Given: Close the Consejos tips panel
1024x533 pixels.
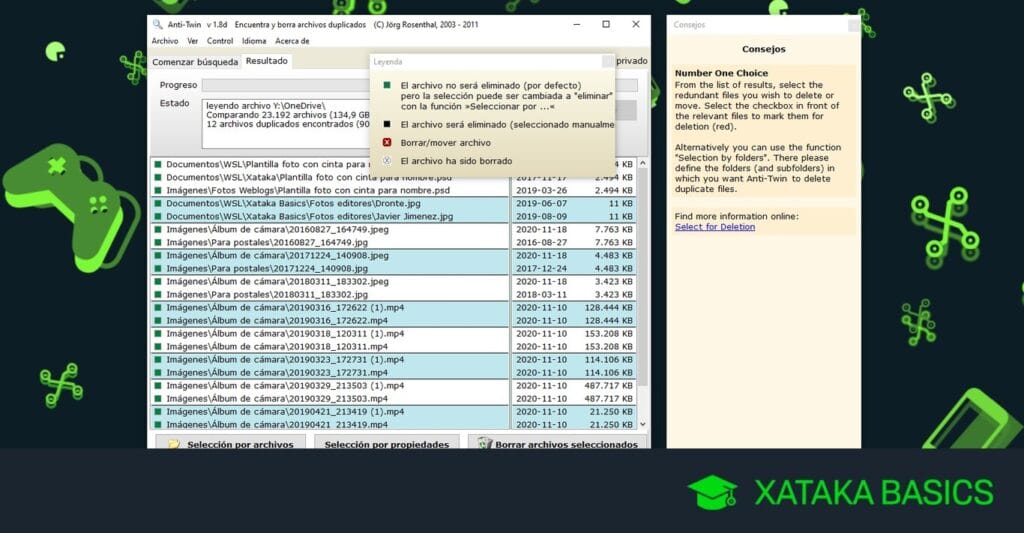Looking at the screenshot, I should pyautogui.click(x=854, y=25).
